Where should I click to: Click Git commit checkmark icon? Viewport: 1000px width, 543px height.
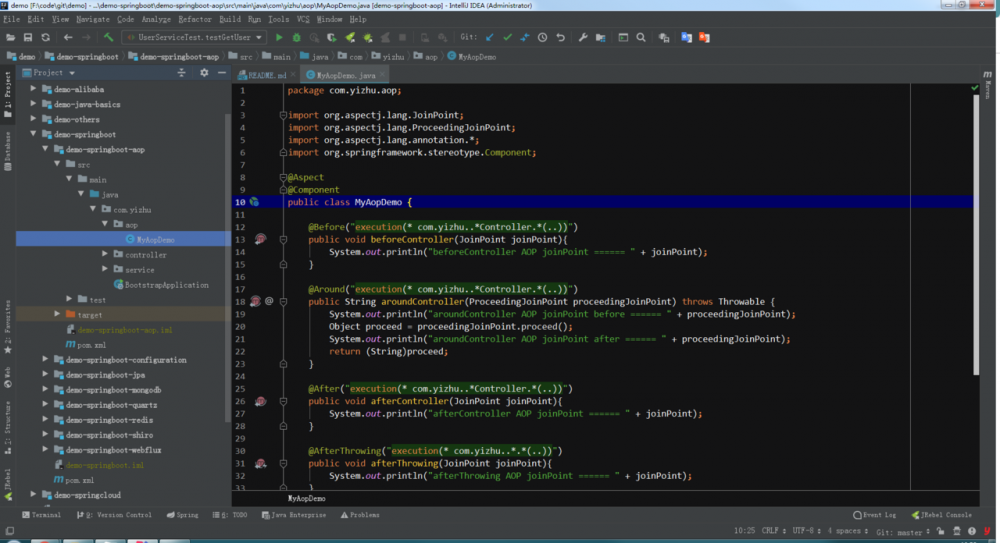tap(507, 37)
